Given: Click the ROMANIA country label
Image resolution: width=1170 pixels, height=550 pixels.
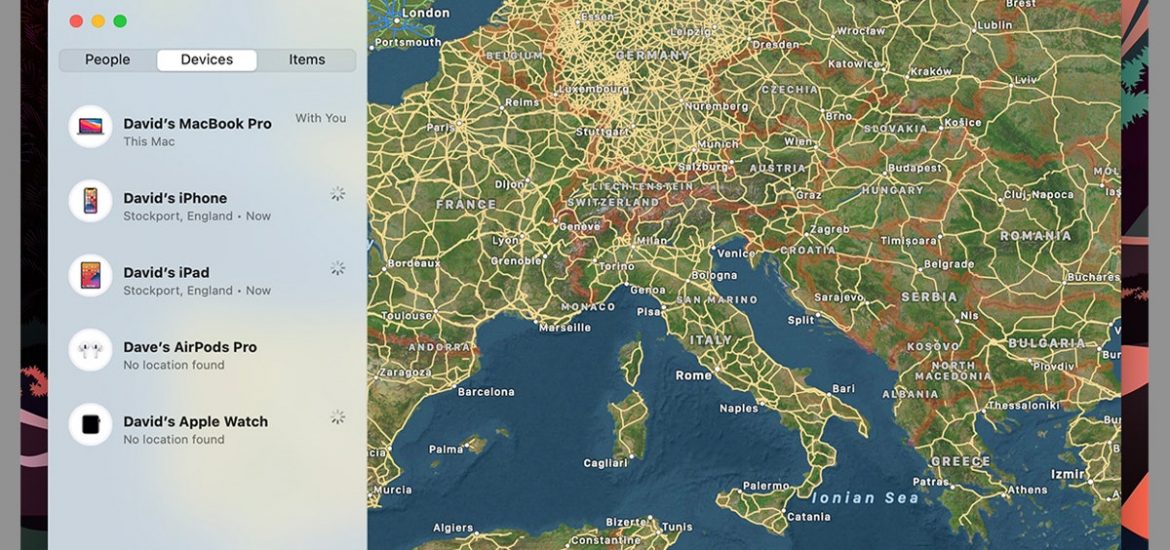Looking at the screenshot, I should [x=1036, y=236].
